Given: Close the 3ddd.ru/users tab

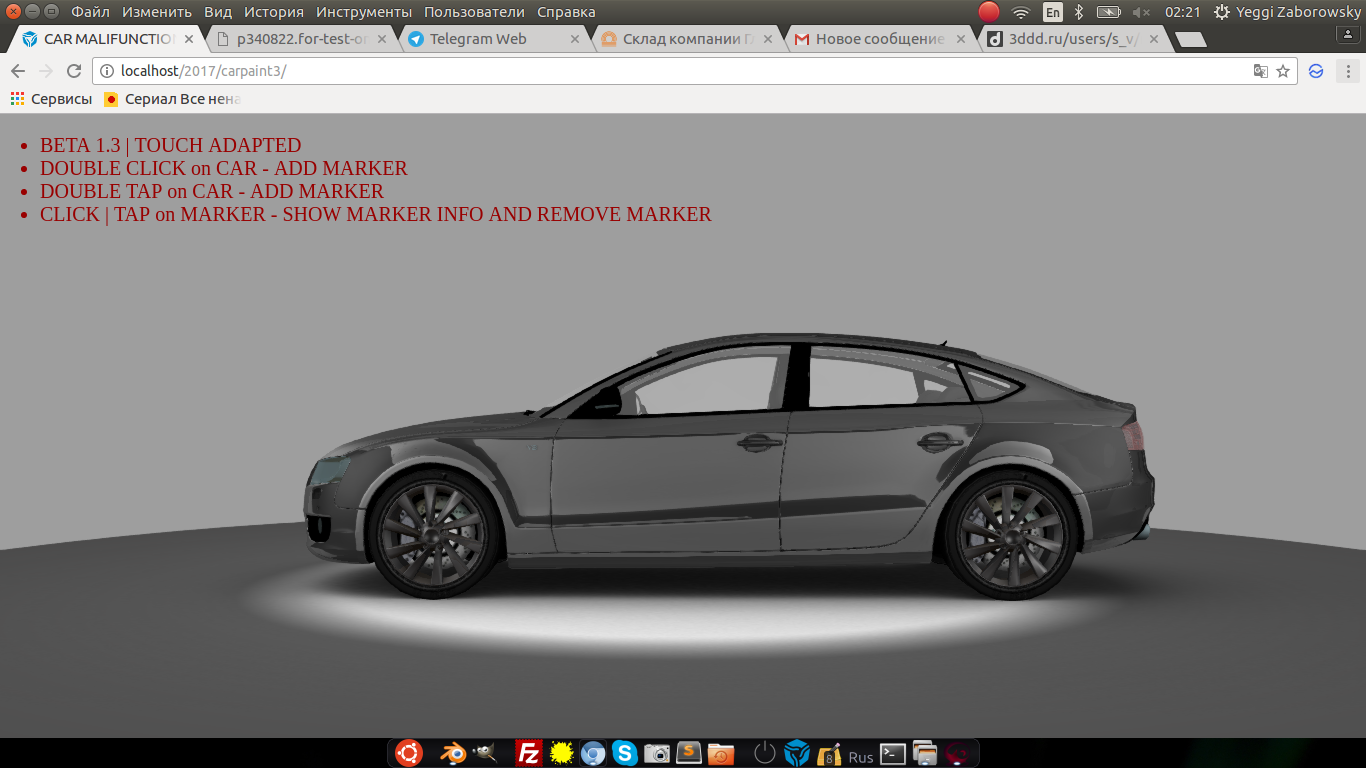Looking at the screenshot, I should point(1154,39).
